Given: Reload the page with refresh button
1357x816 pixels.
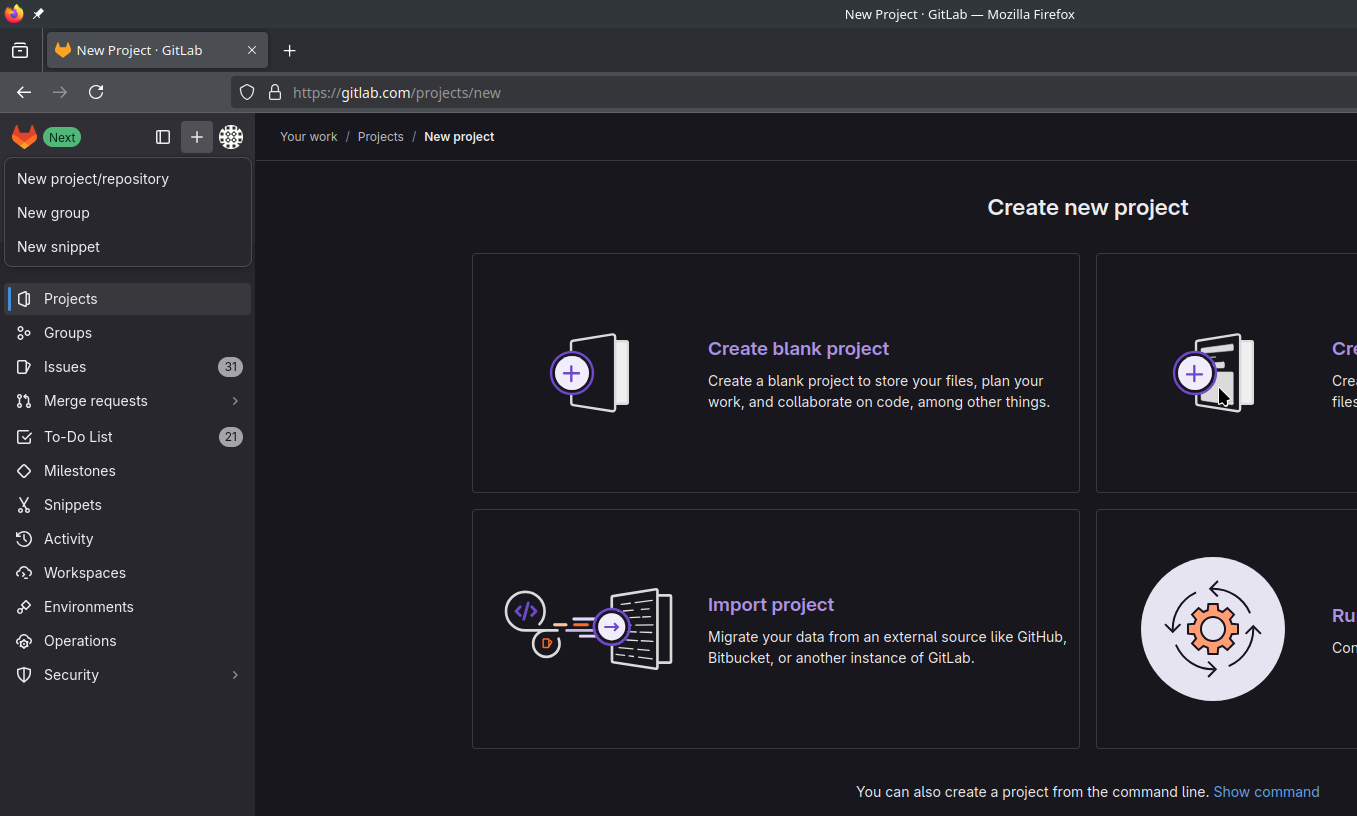Looking at the screenshot, I should [96, 92].
